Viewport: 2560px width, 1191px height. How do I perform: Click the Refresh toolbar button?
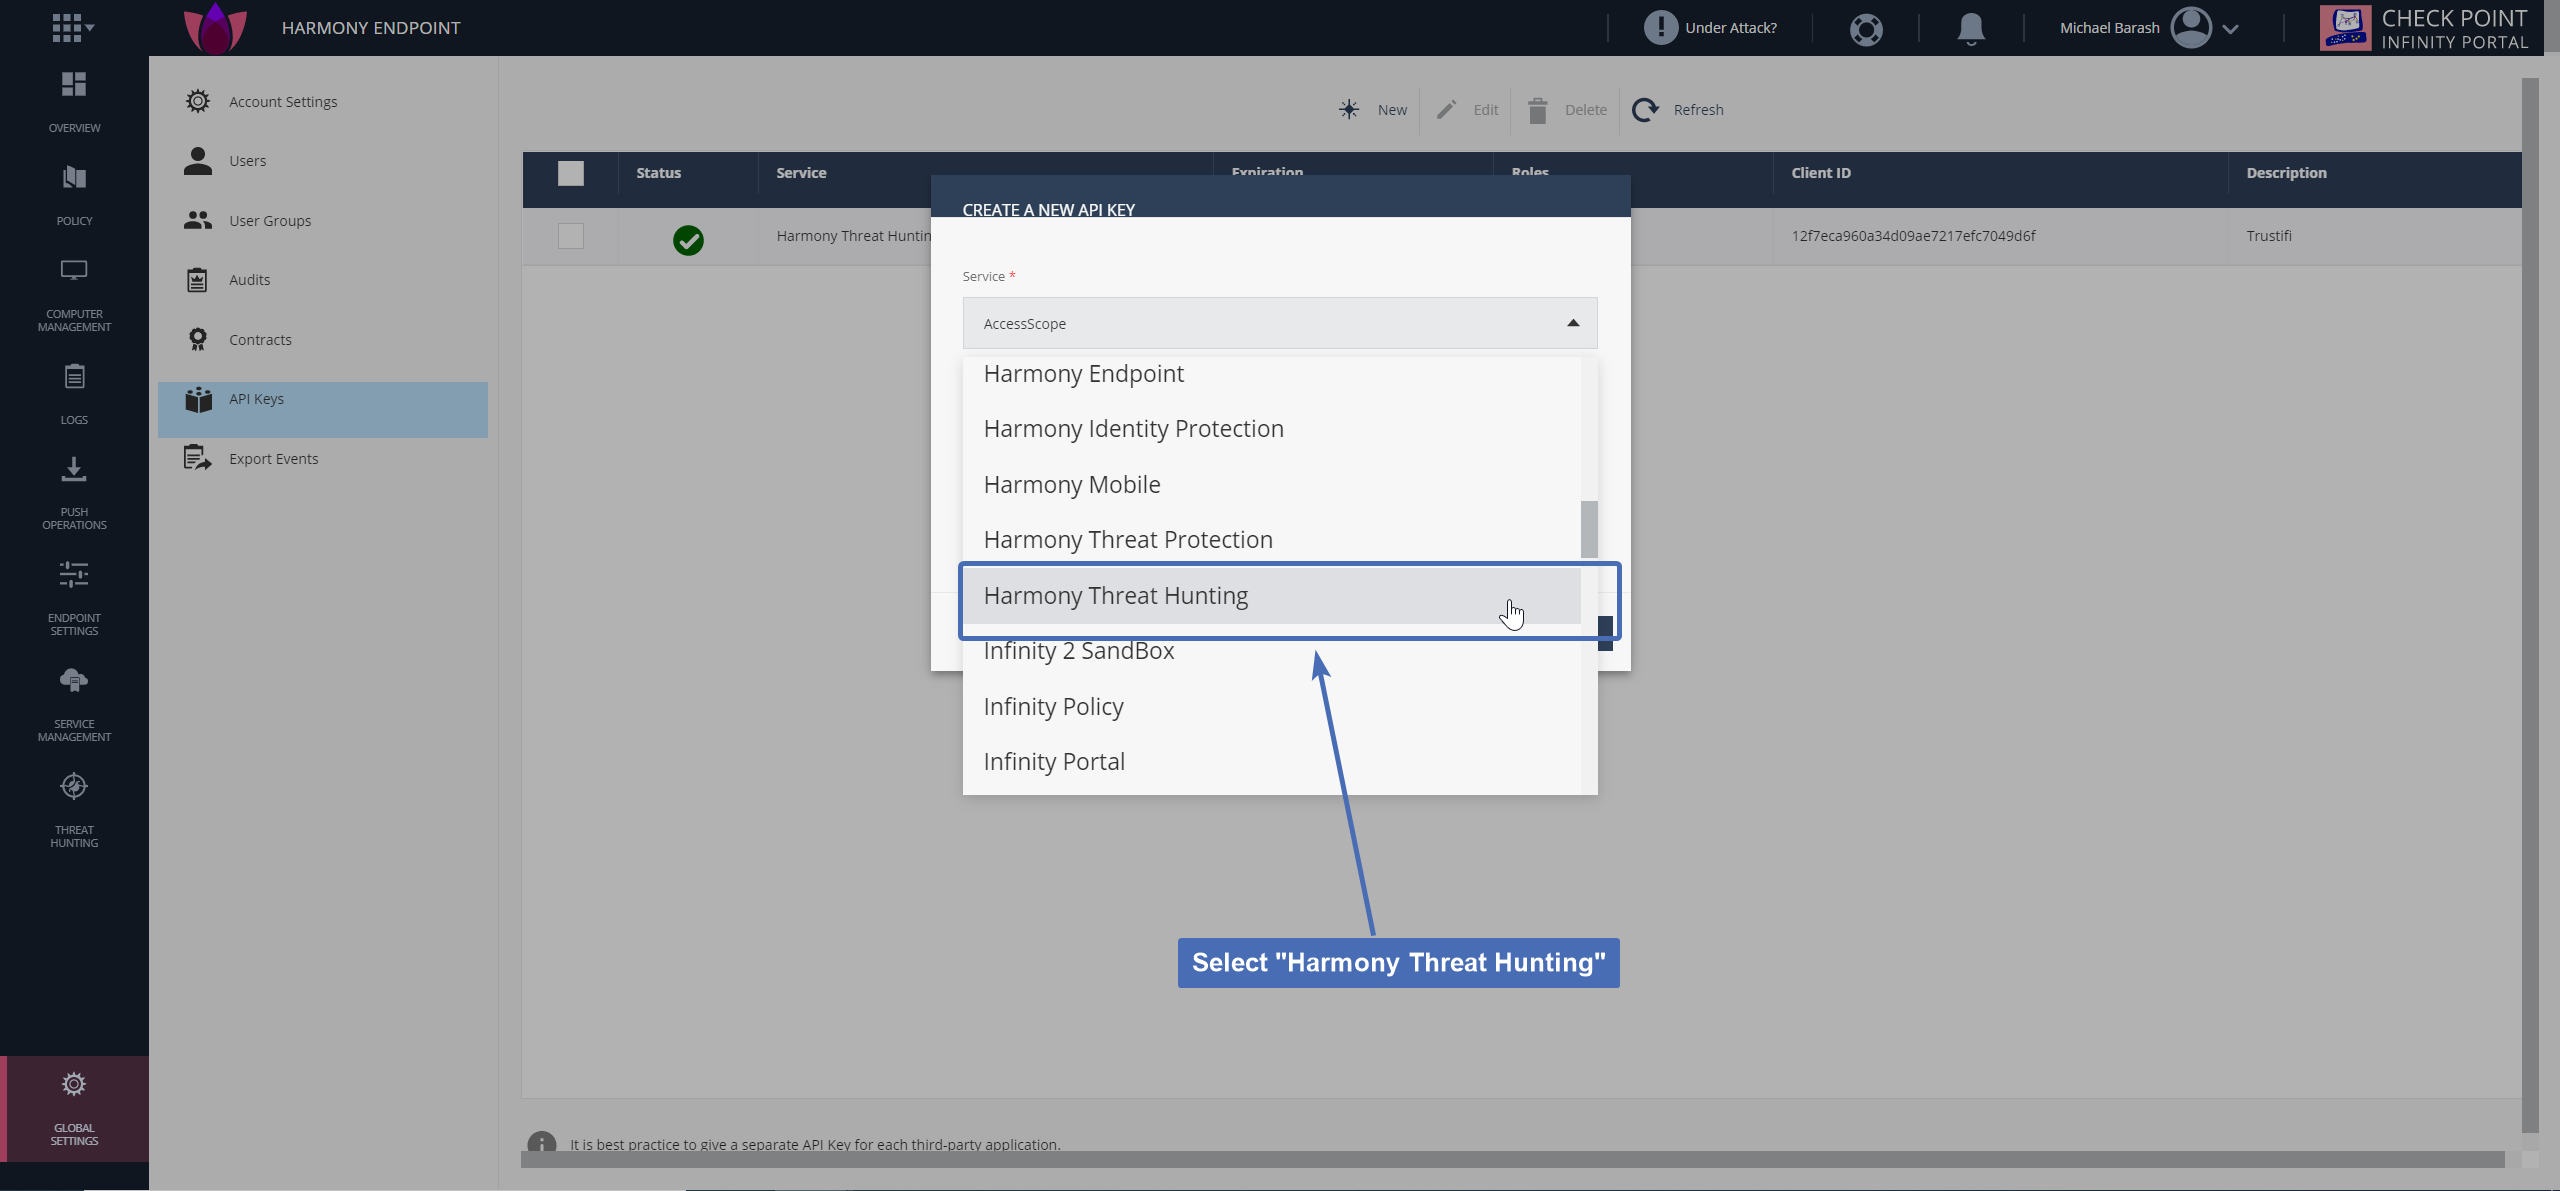(x=1679, y=110)
